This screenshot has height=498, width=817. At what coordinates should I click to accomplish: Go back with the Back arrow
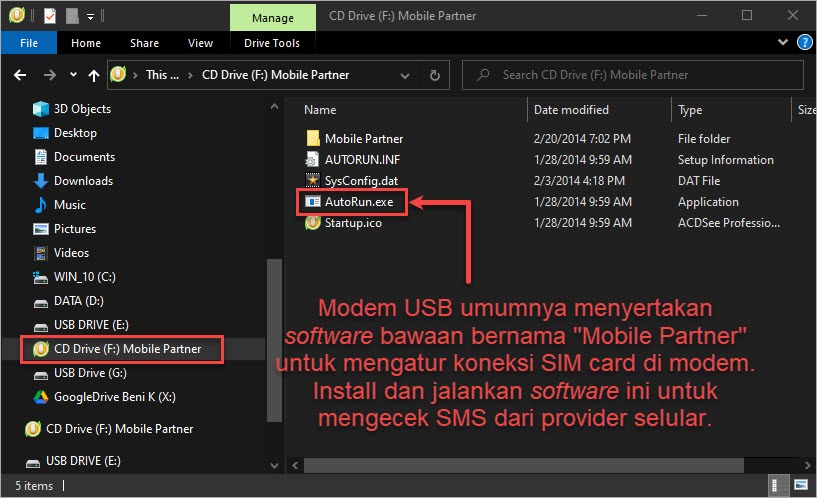20,76
